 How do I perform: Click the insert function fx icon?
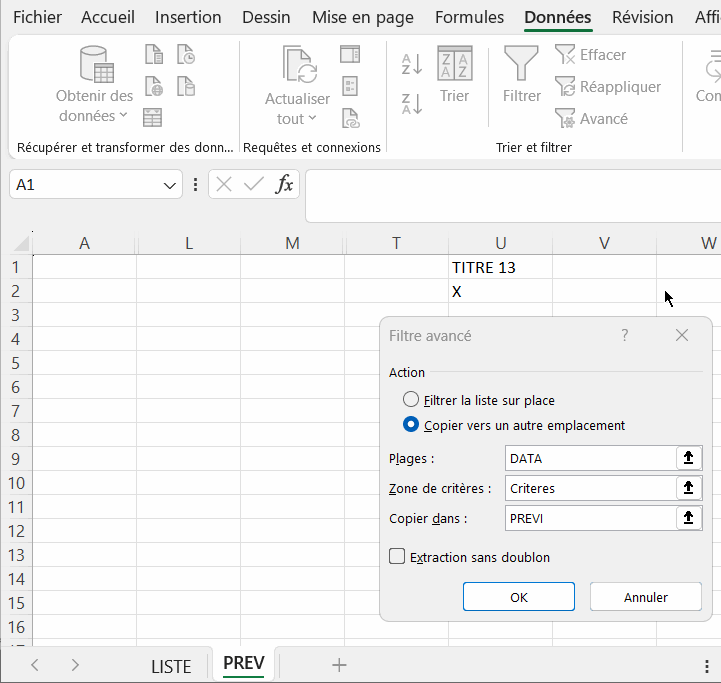(285, 184)
